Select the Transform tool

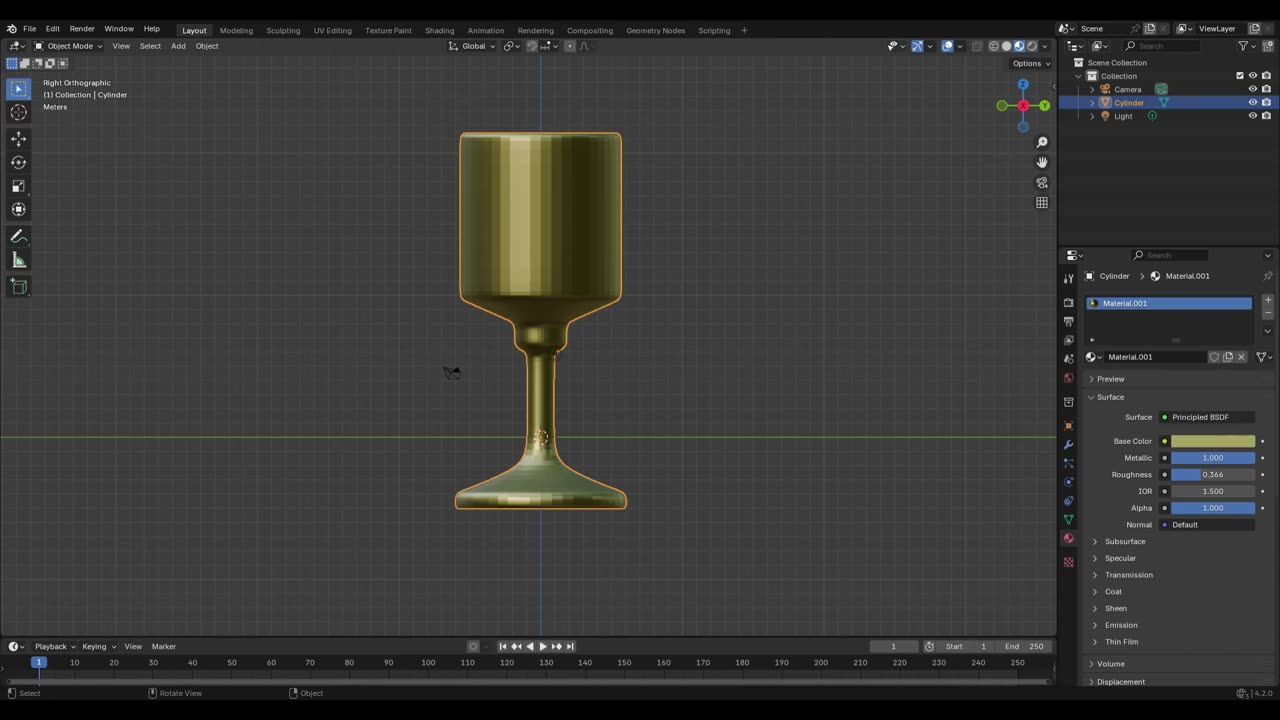tap(18, 209)
